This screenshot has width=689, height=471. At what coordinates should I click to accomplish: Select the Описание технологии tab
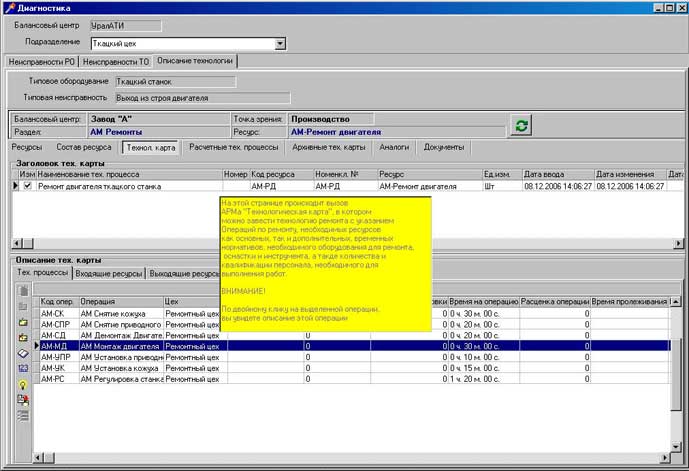point(195,61)
